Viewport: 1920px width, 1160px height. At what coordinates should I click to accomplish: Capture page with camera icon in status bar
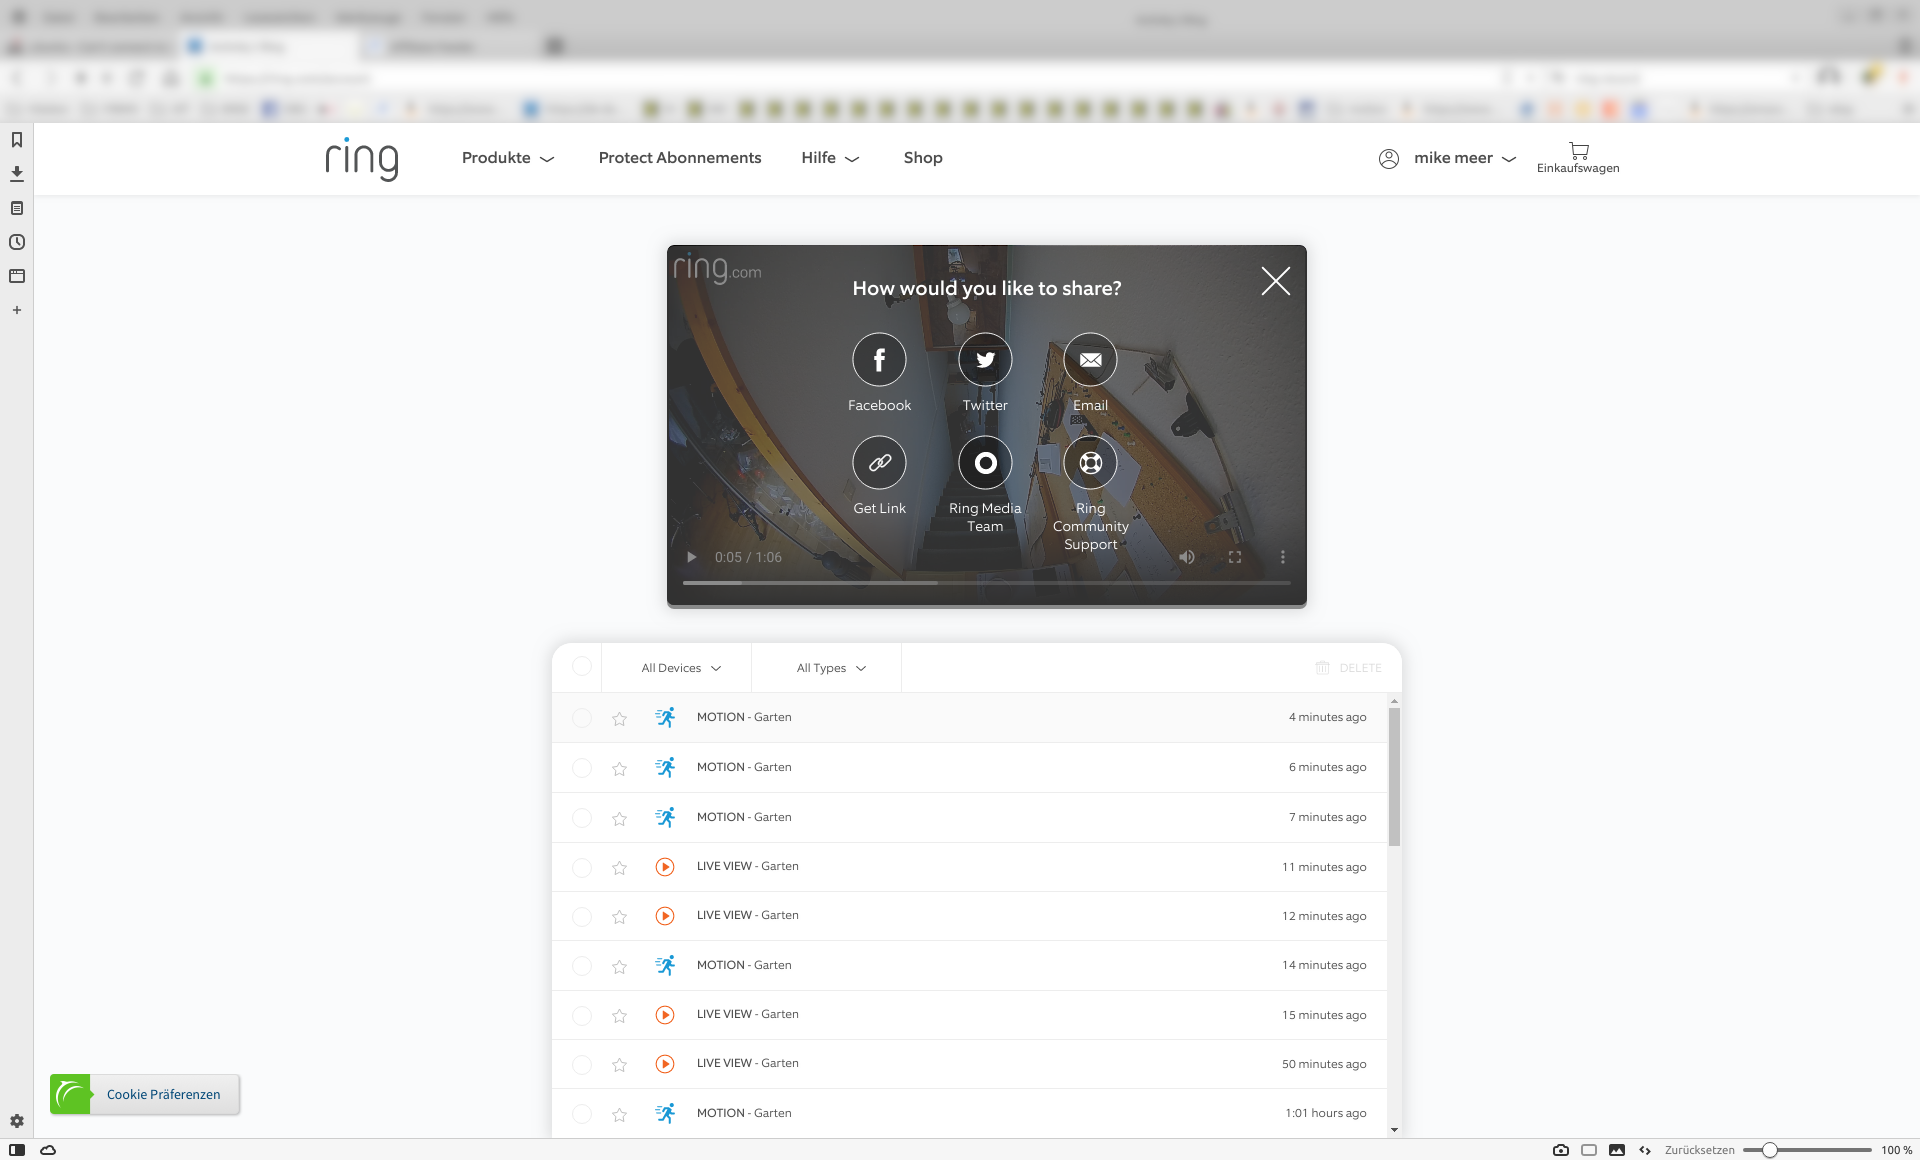[1561, 1150]
